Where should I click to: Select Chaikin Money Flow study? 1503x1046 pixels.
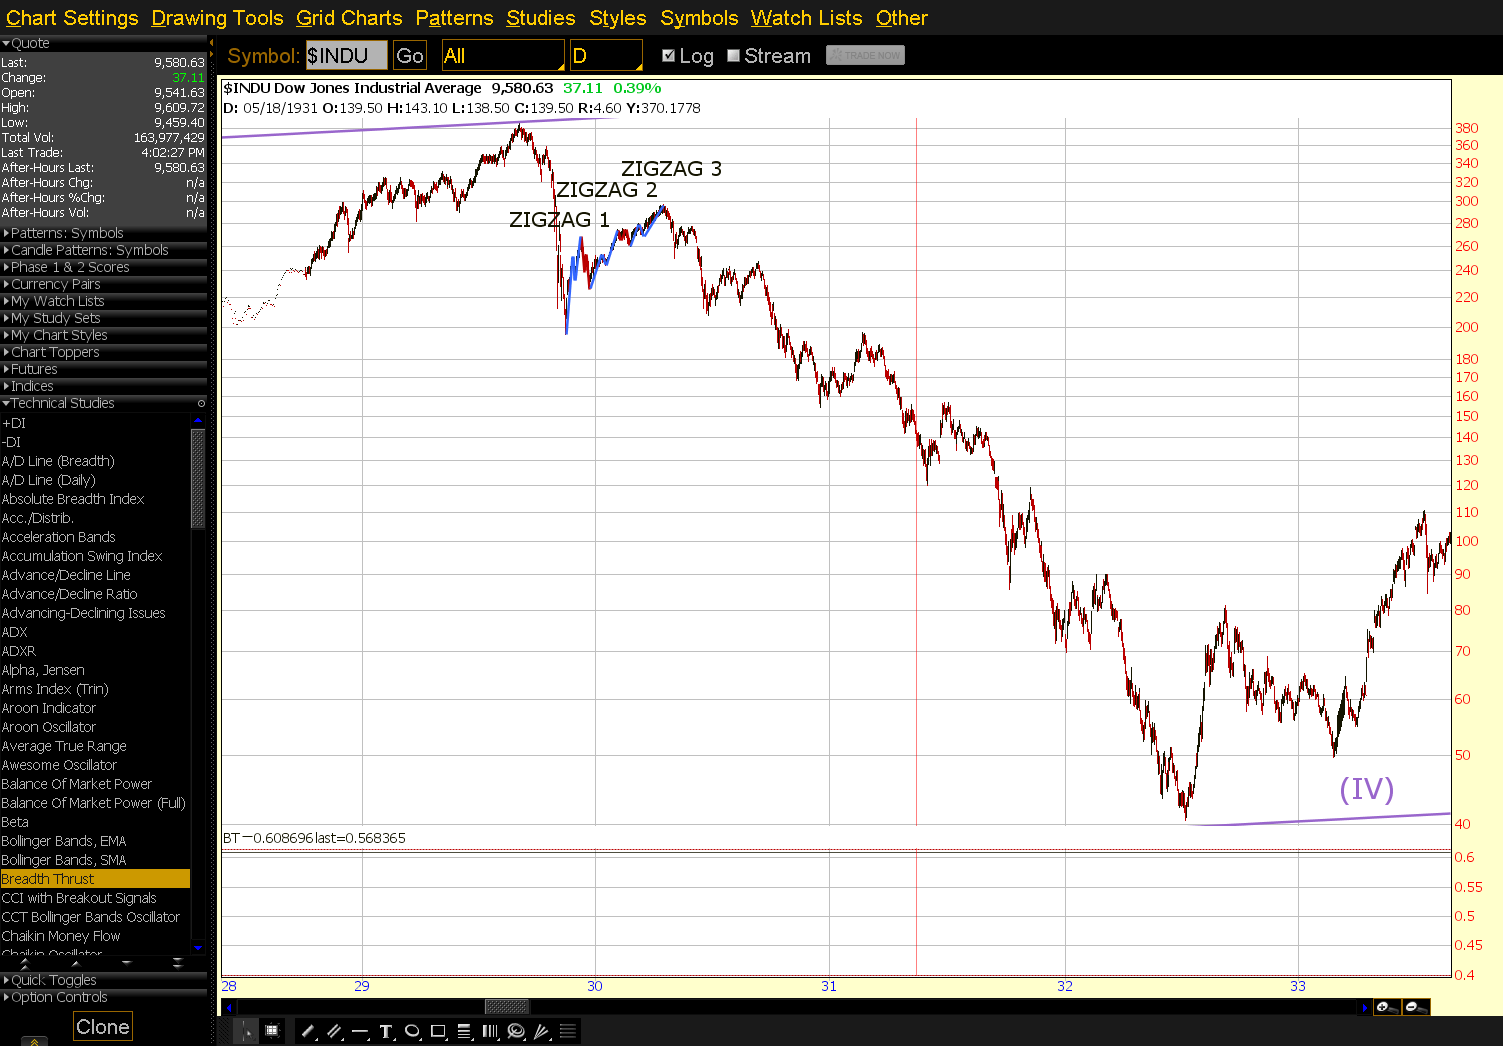click(95, 936)
